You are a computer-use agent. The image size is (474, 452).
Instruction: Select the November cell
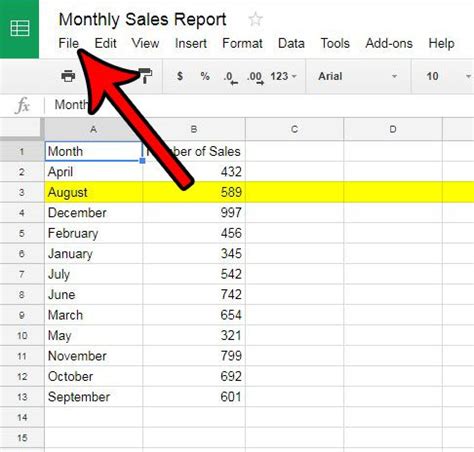[94, 356]
